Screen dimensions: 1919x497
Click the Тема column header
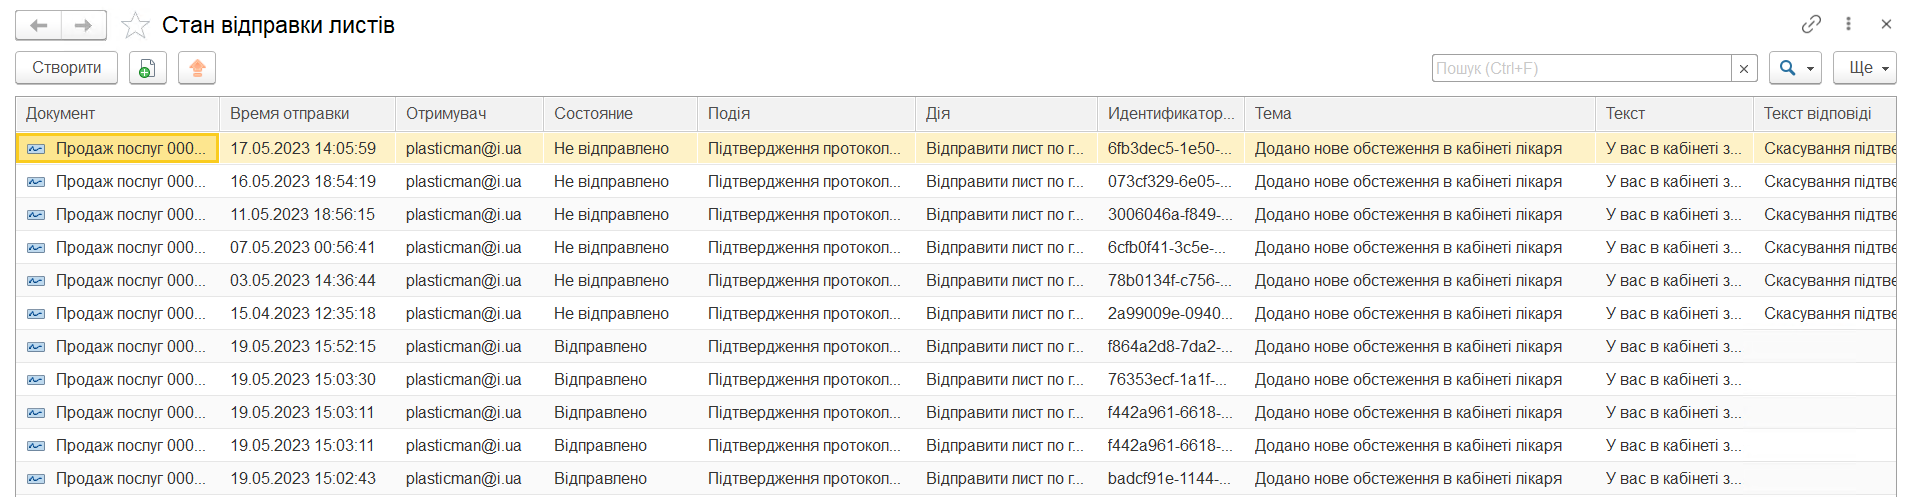1273,114
